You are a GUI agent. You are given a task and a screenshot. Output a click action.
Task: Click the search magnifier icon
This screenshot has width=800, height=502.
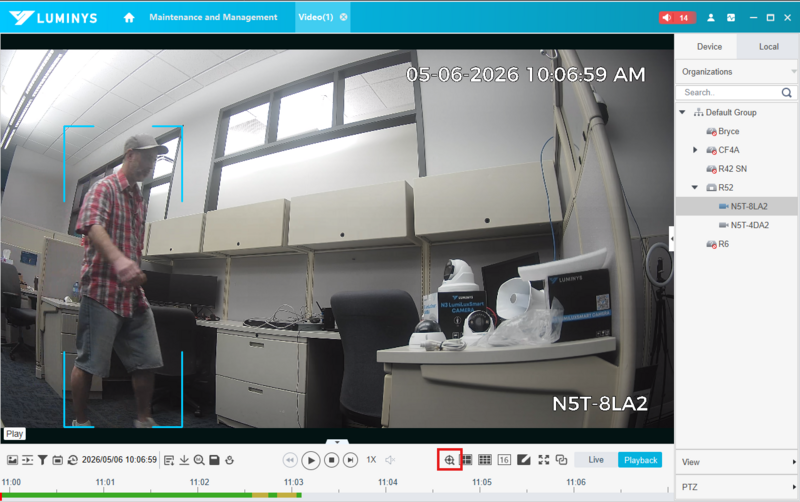click(787, 92)
